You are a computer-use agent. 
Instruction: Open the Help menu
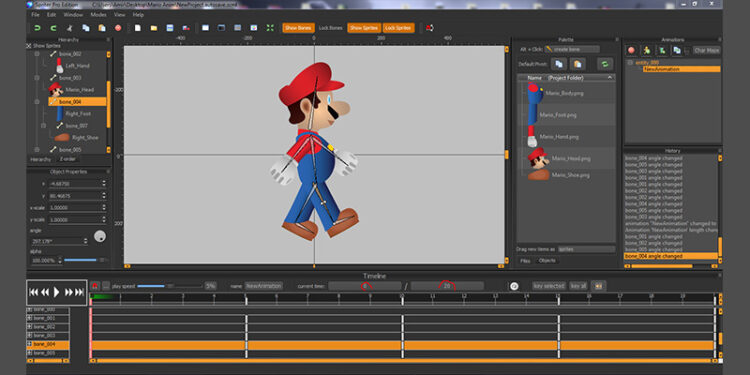coord(138,15)
